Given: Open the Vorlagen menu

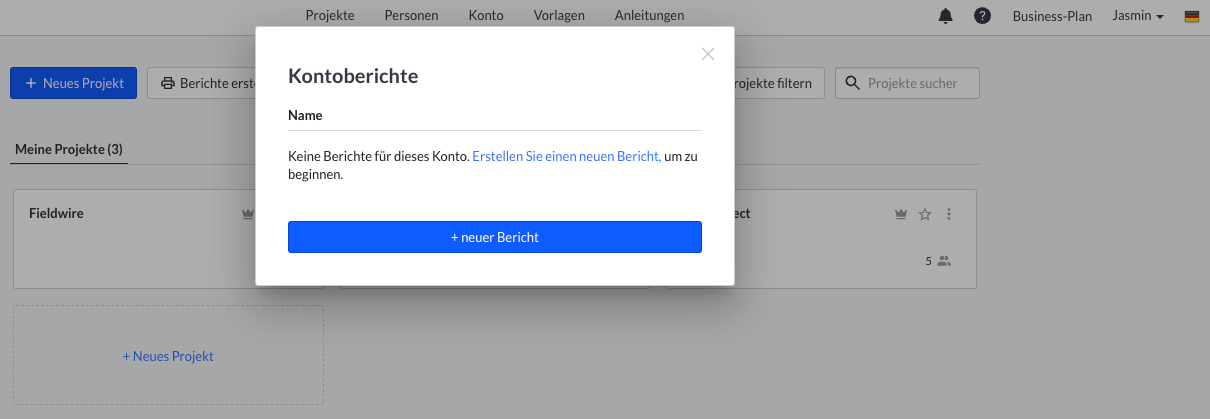Looking at the screenshot, I should [559, 15].
